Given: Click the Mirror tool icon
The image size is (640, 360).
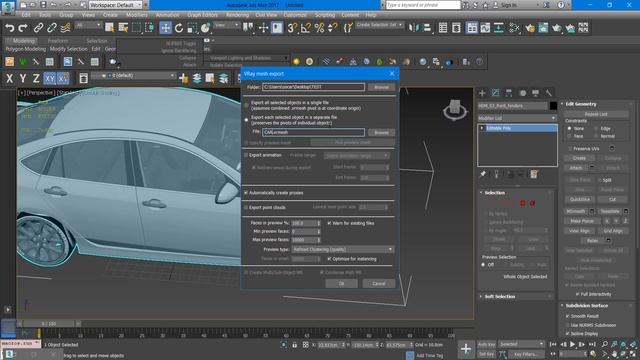Looking at the screenshot, I should (x=413, y=28).
